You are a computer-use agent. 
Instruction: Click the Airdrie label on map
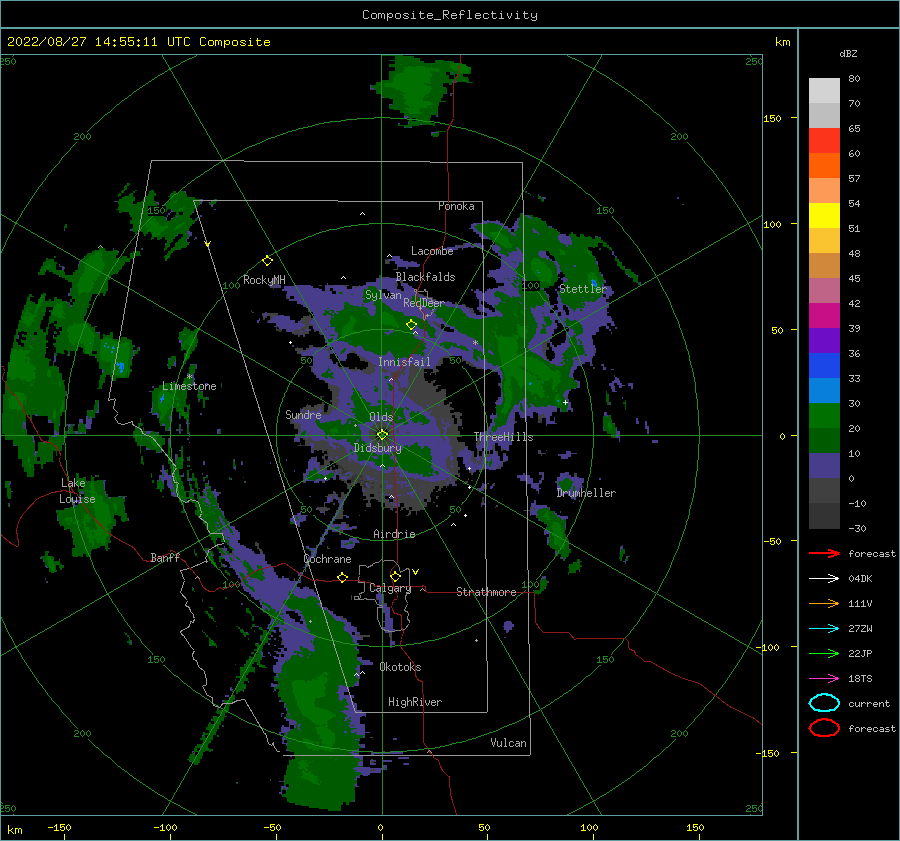click(x=394, y=534)
